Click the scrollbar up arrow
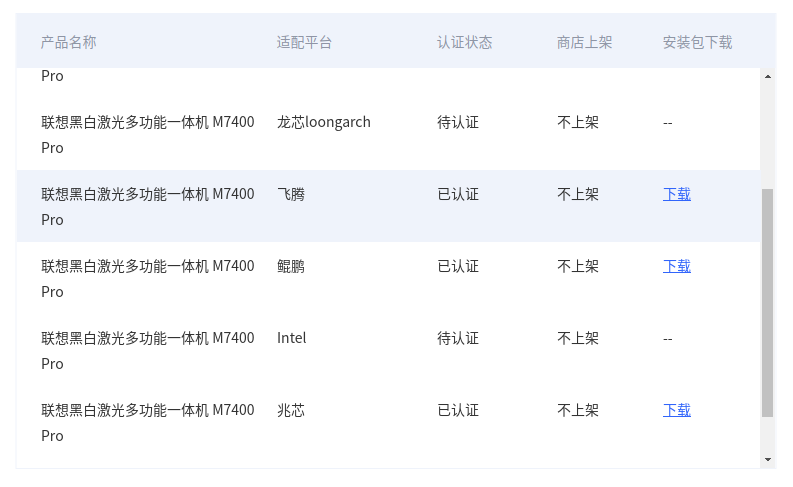This screenshot has height=487, width=793. (768, 77)
